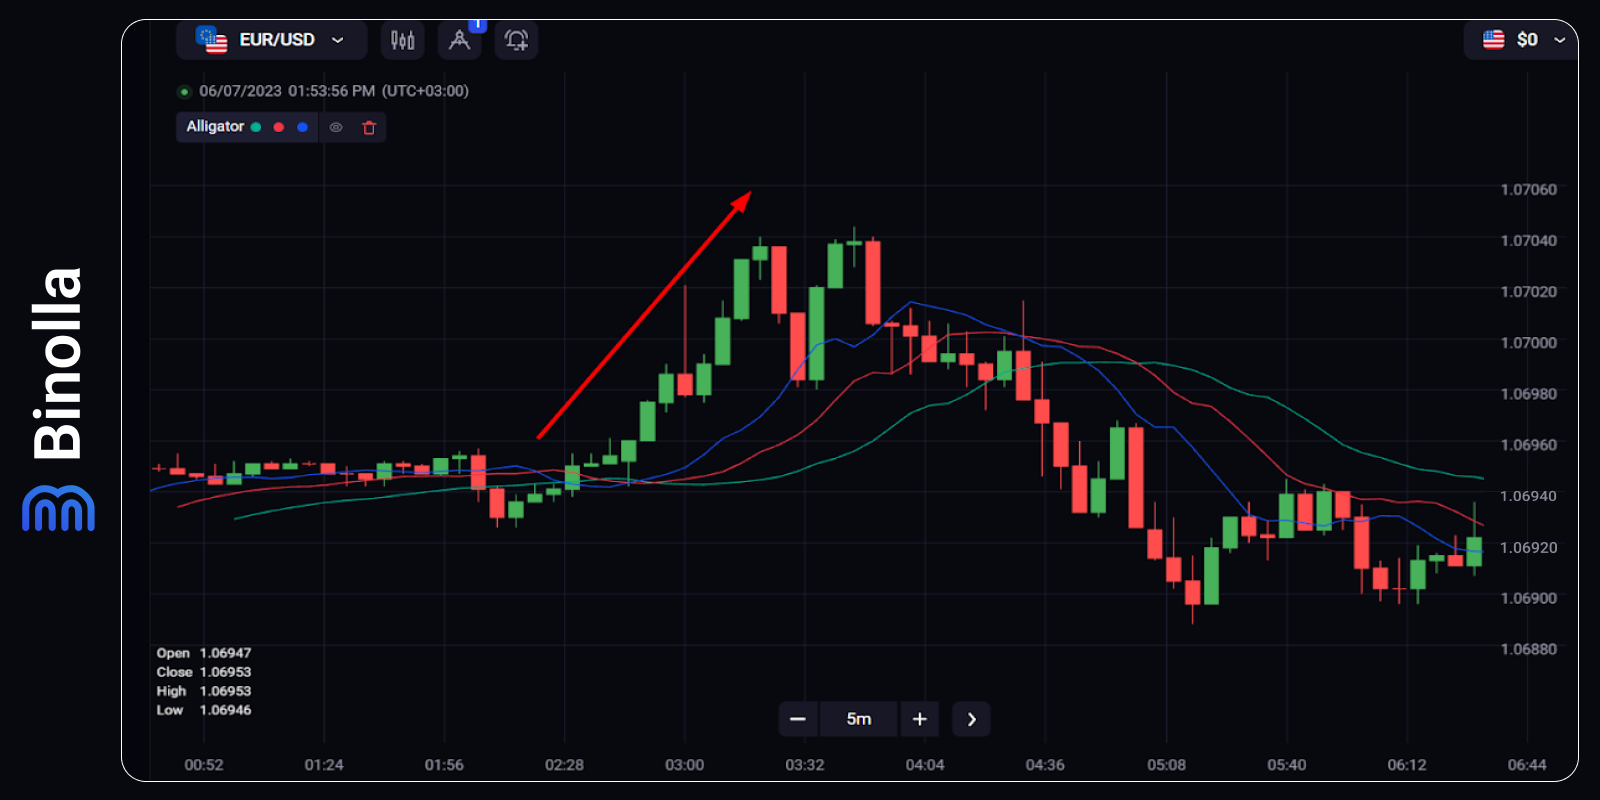Click the date and time 06/07/2023 stamp
The width and height of the screenshot is (1600, 800).
coord(334,91)
